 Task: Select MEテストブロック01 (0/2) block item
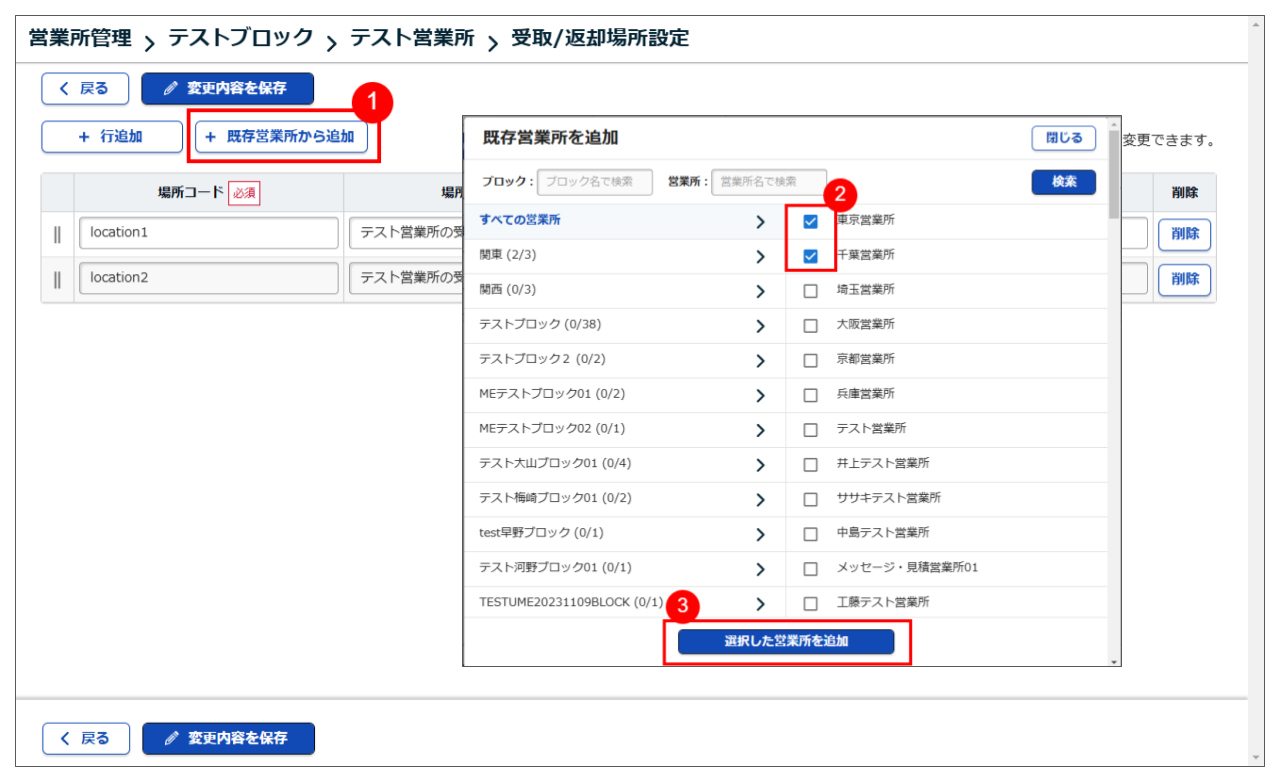pyautogui.click(x=552, y=394)
